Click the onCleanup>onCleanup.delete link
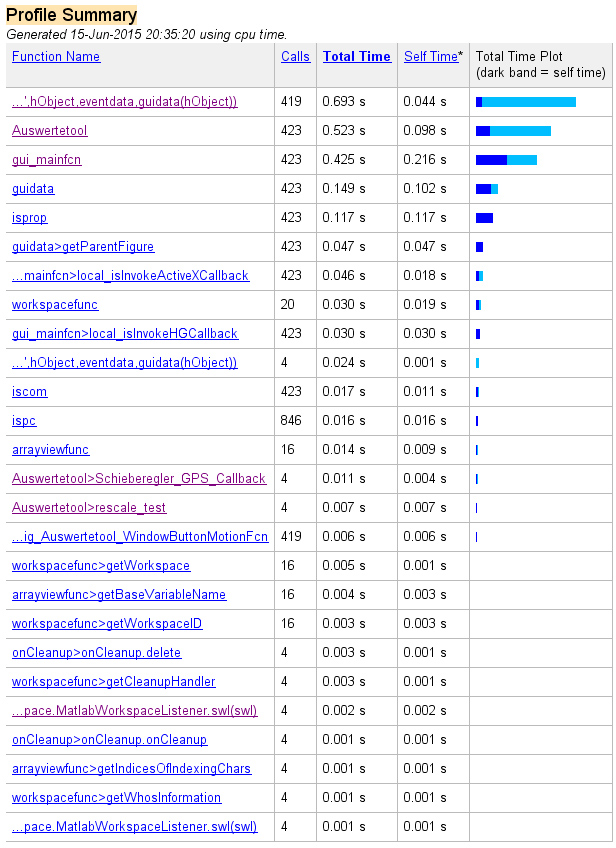This screenshot has width=616, height=848. coord(97,653)
